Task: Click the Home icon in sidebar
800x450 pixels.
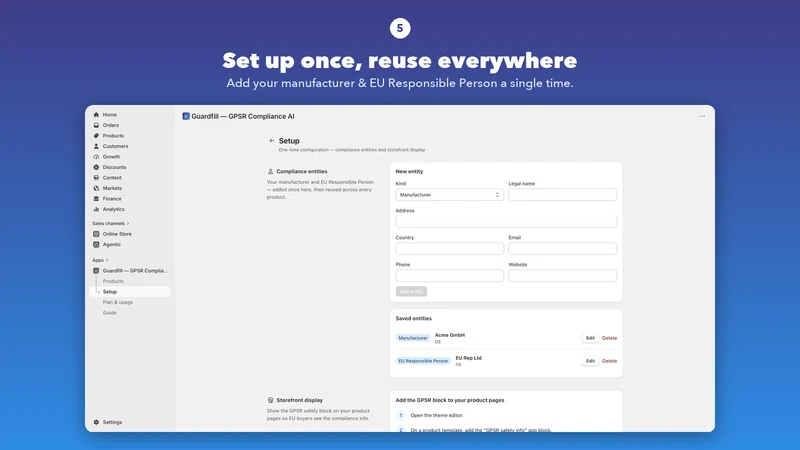Action: click(x=96, y=115)
